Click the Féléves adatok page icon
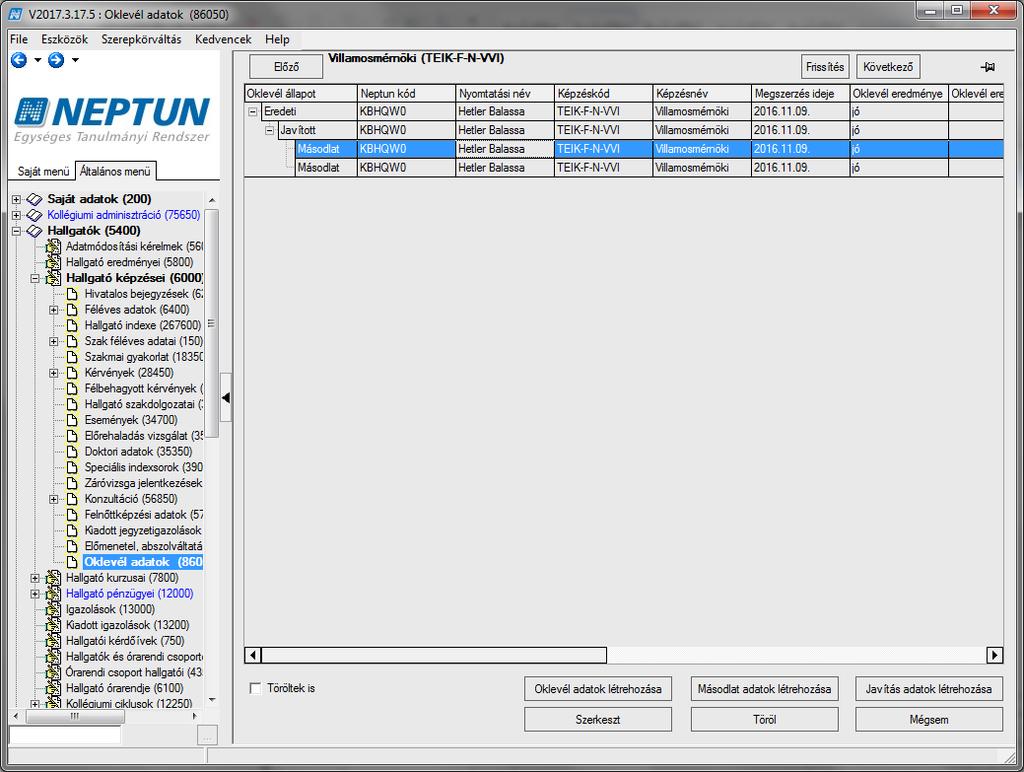 [x=72, y=310]
